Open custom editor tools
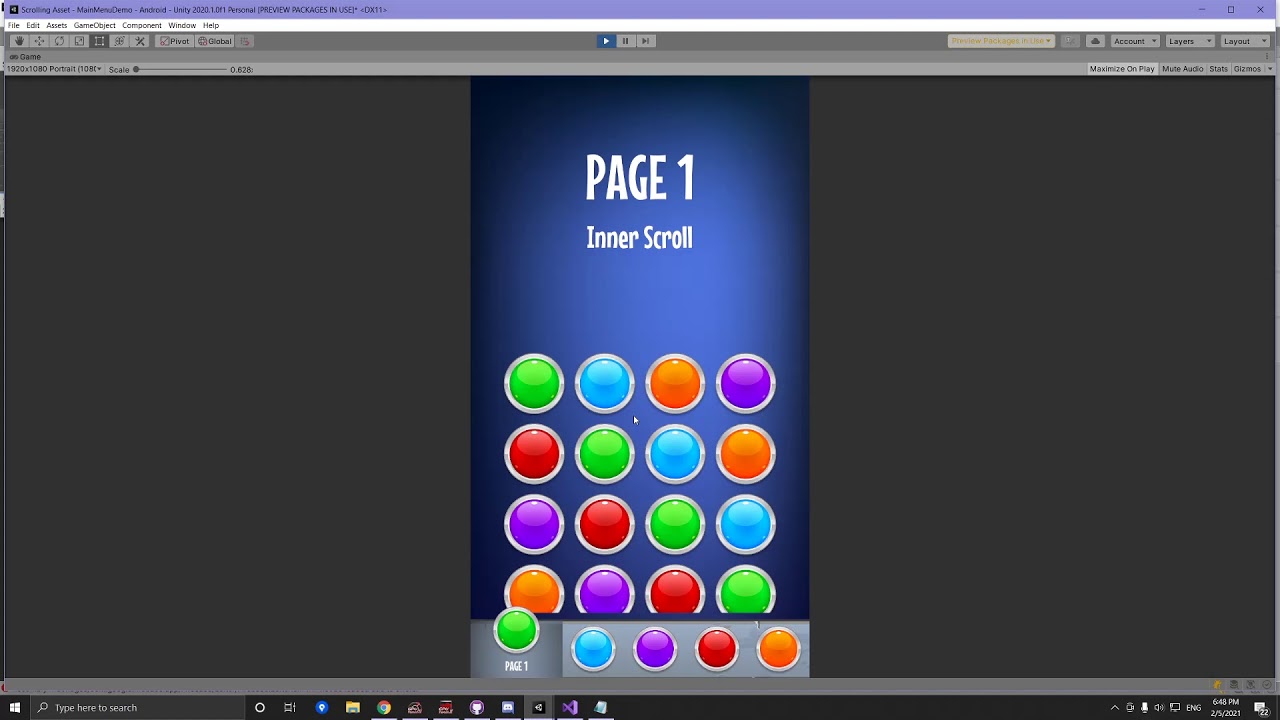The height and width of the screenshot is (720, 1280). point(140,41)
